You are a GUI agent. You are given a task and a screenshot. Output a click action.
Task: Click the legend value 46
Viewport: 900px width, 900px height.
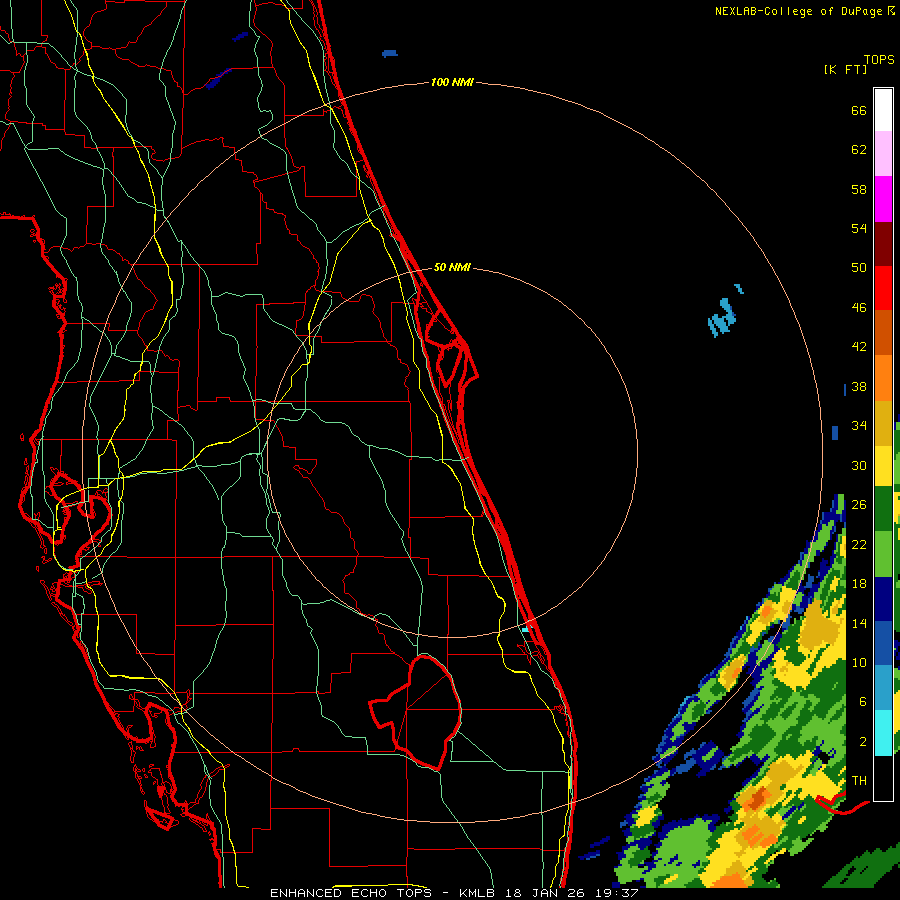click(859, 308)
